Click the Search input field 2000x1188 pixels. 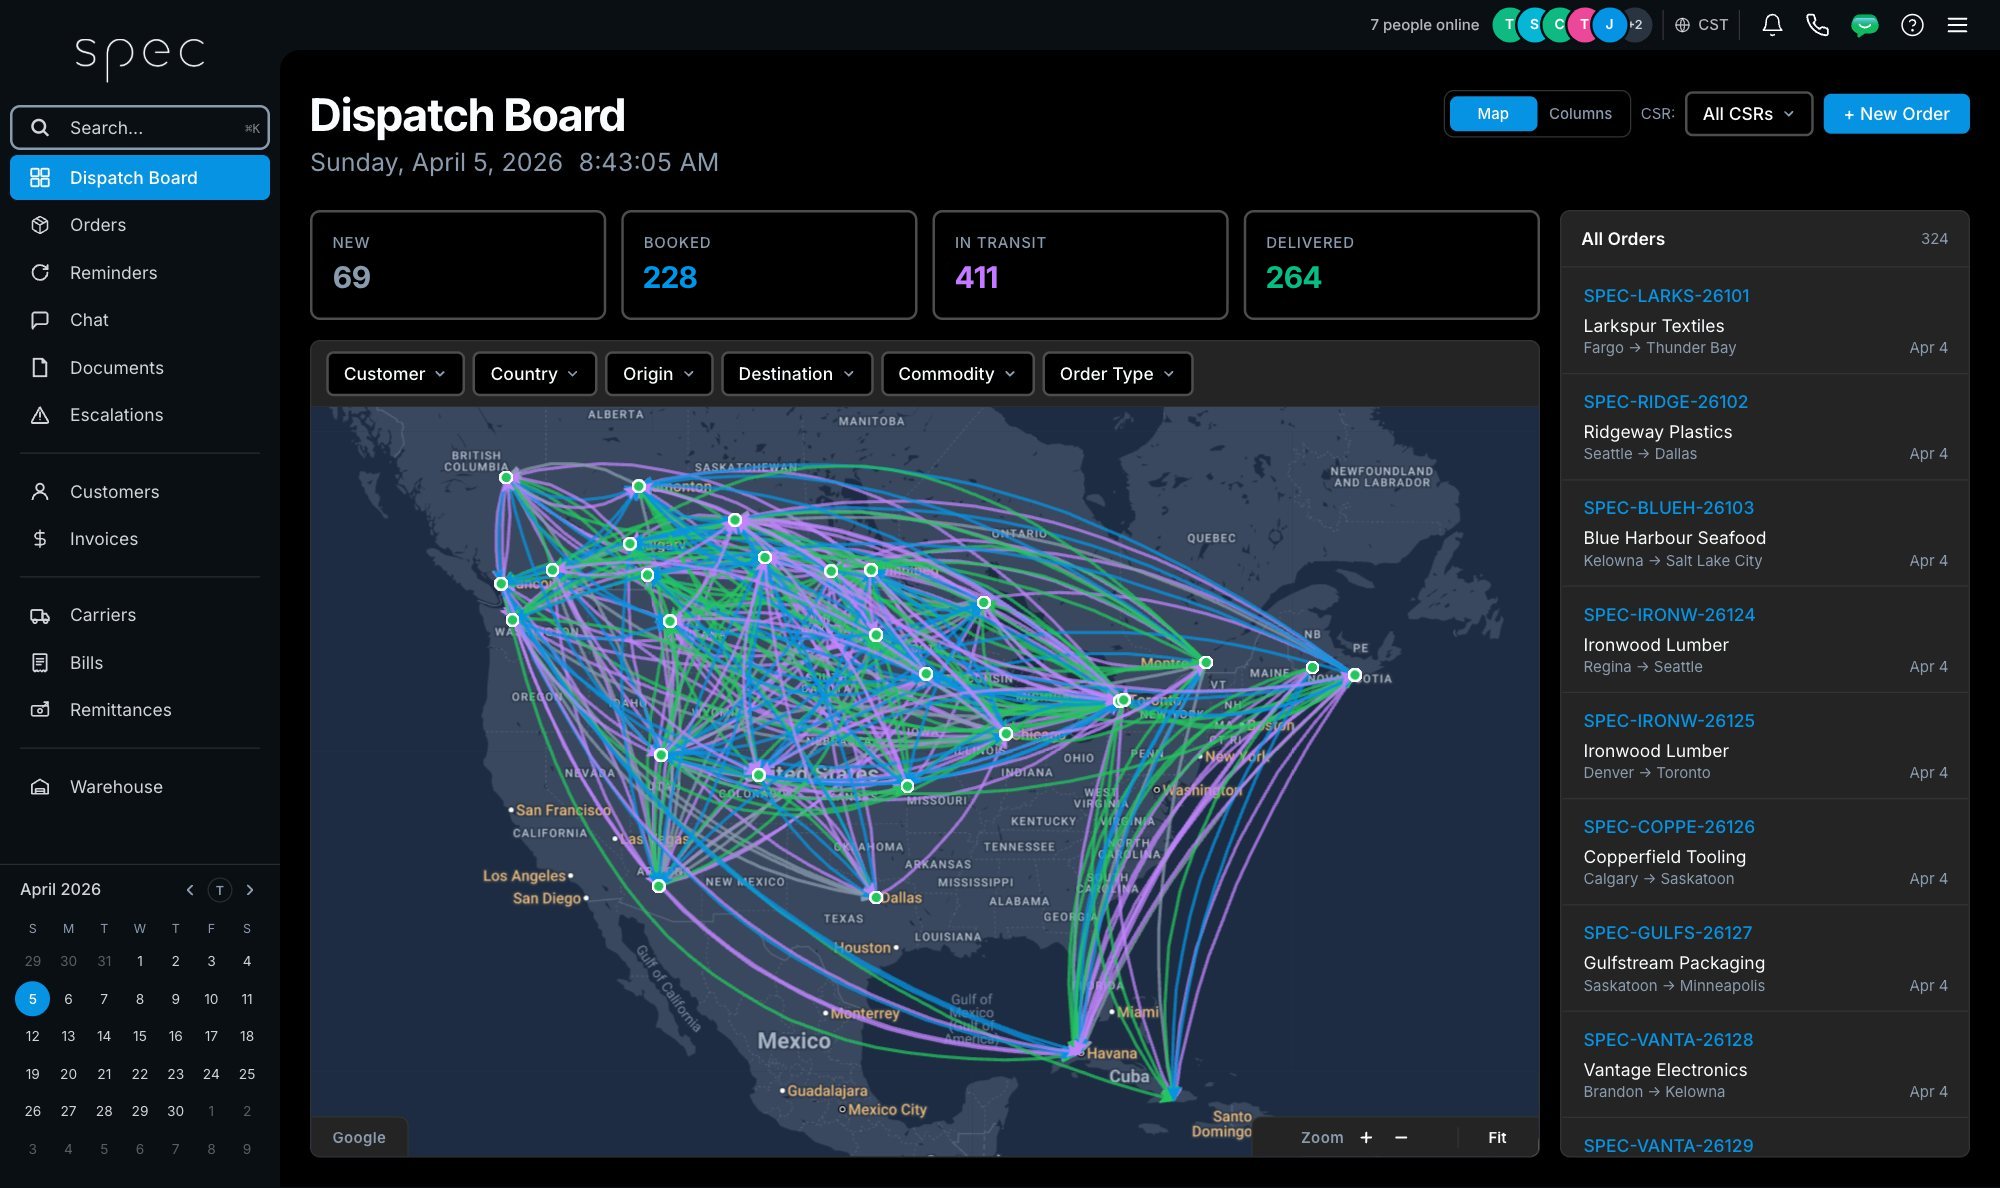(x=140, y=128)
